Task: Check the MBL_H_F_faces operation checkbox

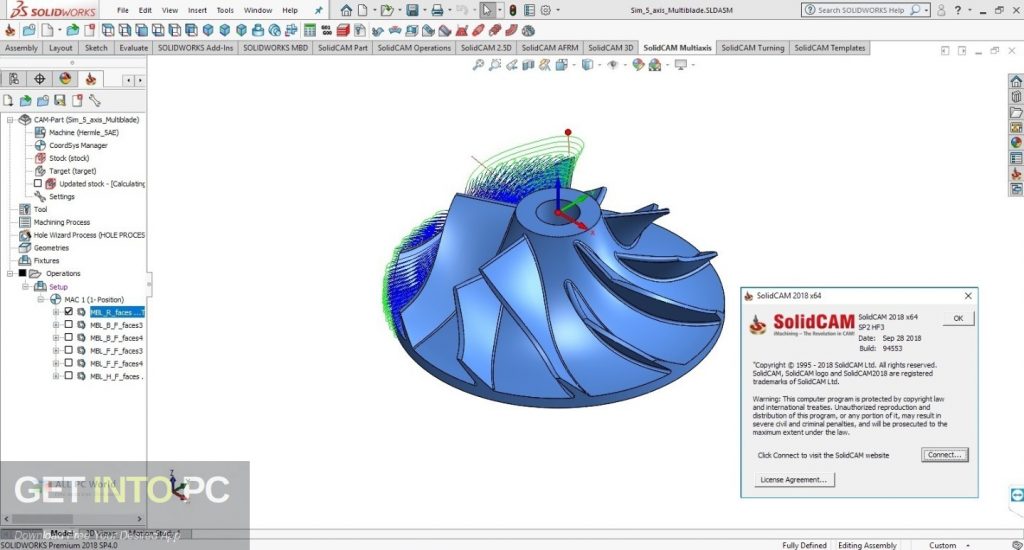Action: tap(69, 376)
